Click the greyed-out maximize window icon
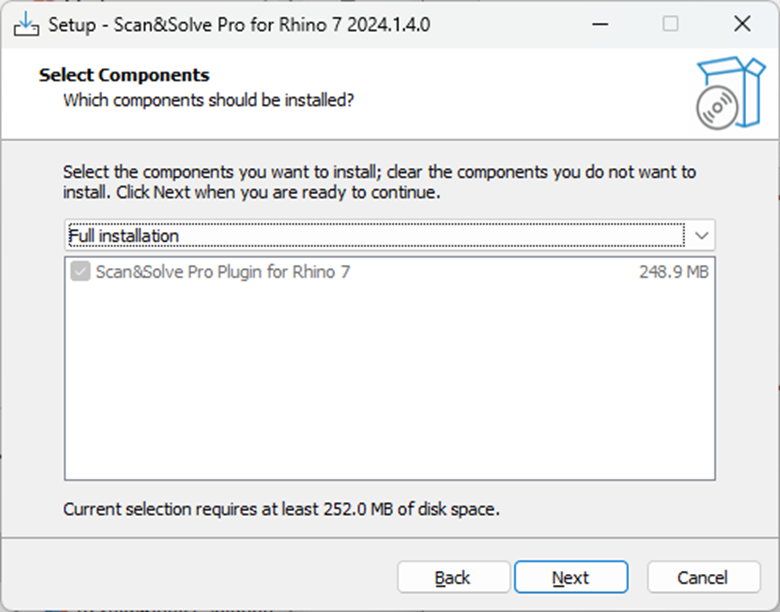 (x=670, y=24)
